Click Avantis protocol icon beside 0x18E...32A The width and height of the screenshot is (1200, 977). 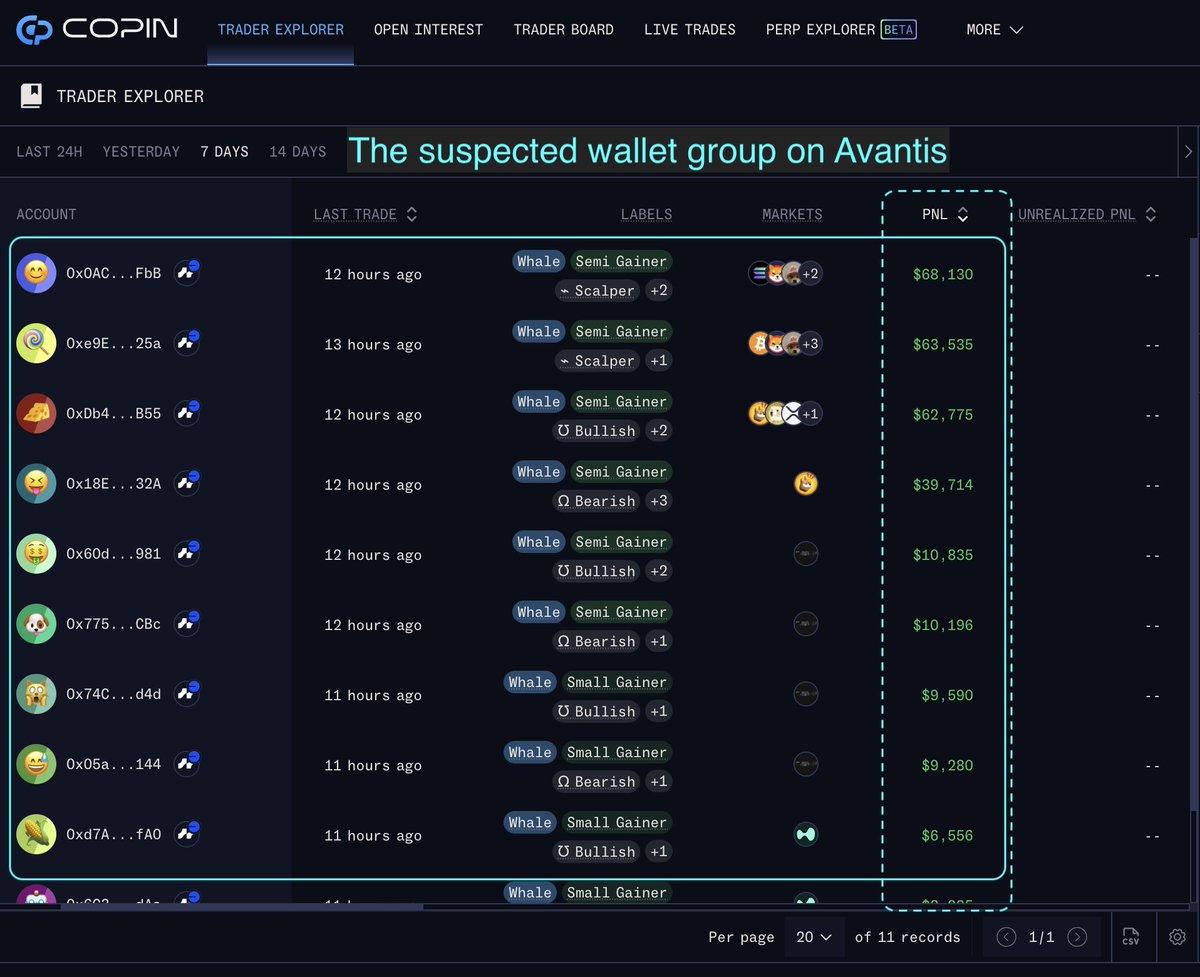point(186,483)
